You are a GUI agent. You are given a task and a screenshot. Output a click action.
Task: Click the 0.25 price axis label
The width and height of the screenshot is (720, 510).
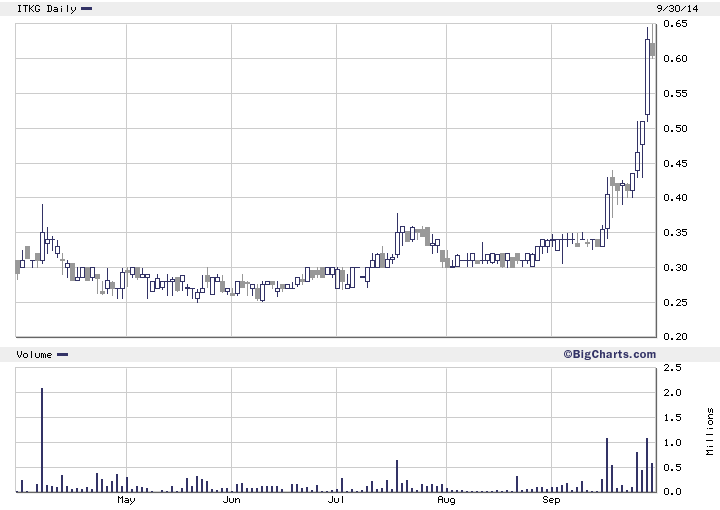click(675, 302)
